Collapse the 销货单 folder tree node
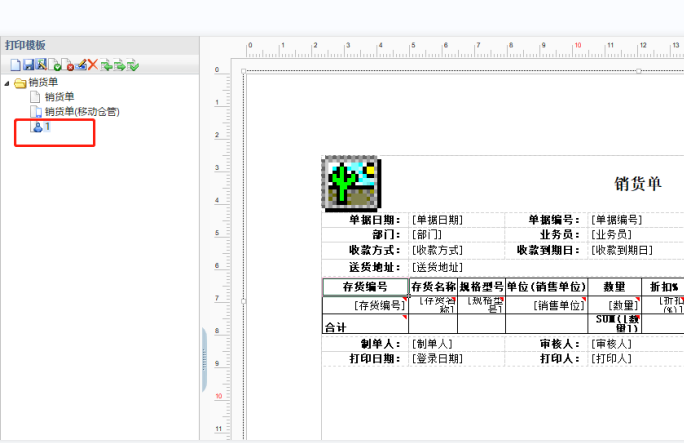The image size is (684, 443). tap(8, 83)
